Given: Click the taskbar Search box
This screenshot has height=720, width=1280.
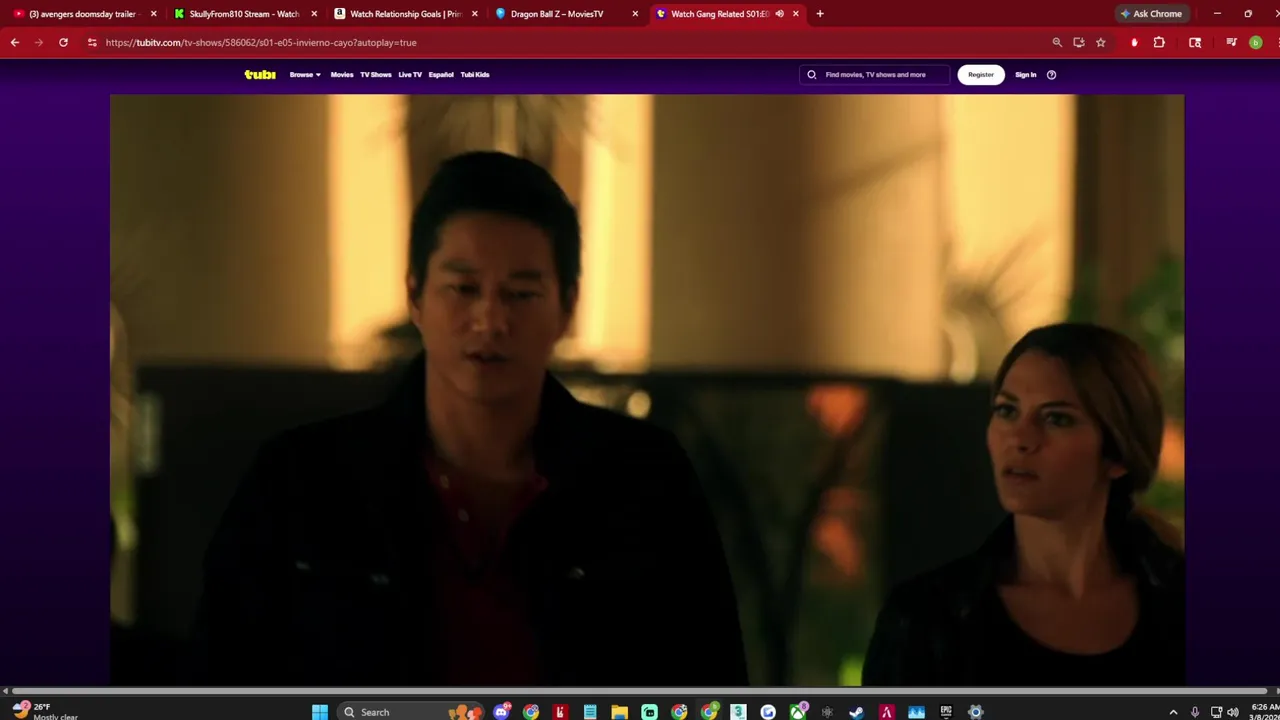Looking at the screenshot, I should (x=412, y=712).
